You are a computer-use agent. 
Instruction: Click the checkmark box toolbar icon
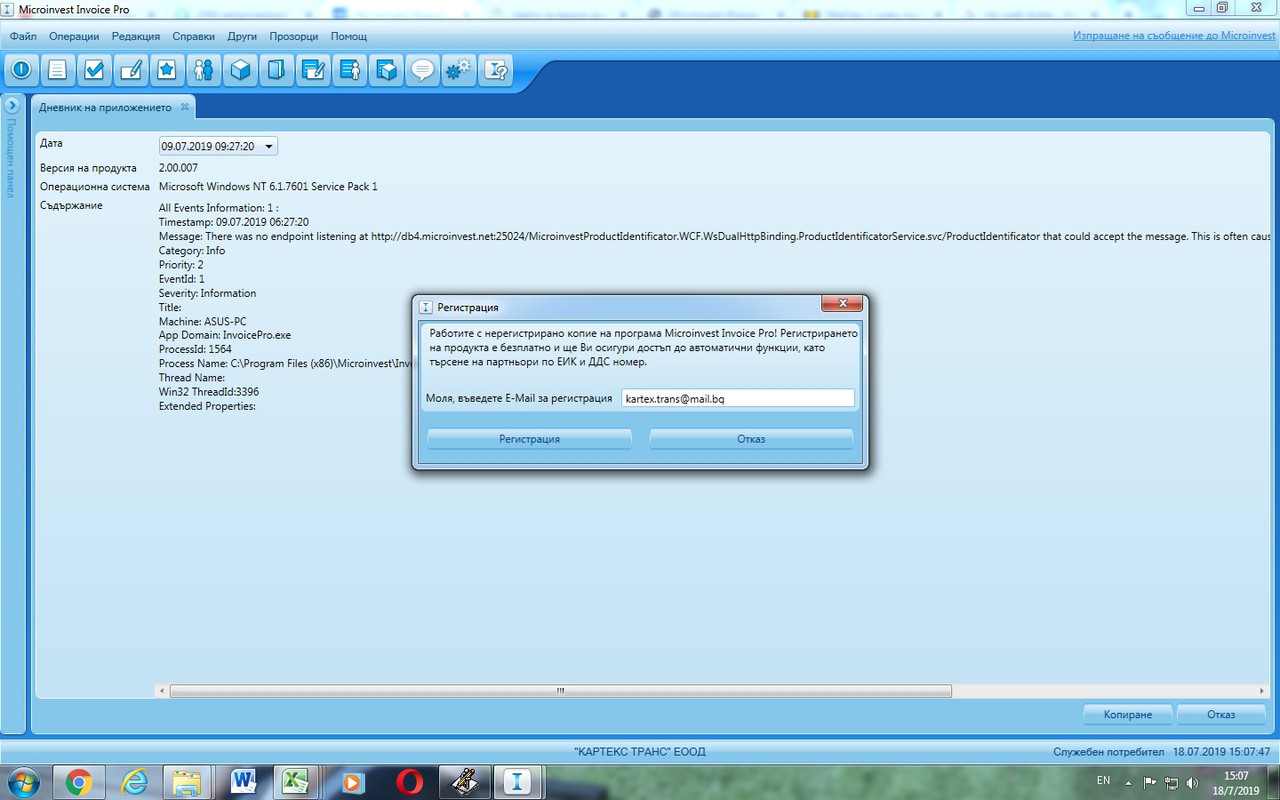tap(94, 70)
